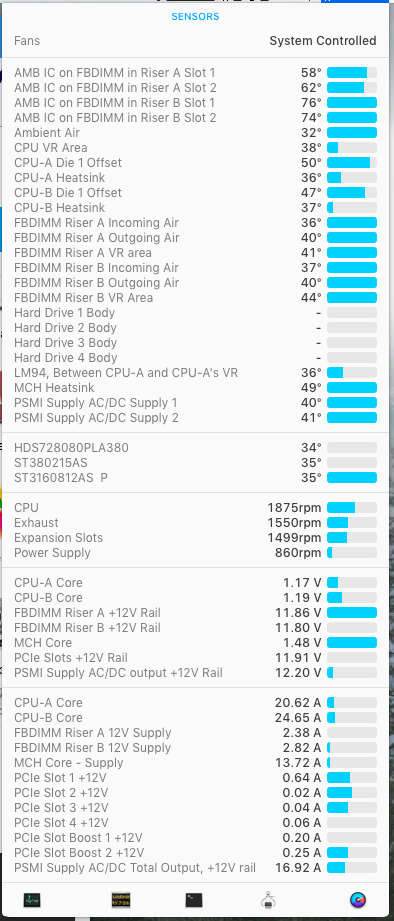Select the ST3160812AS P drive row
Image resolution: width=394 pixels, height=921 pixels.
tap(196, 478)
